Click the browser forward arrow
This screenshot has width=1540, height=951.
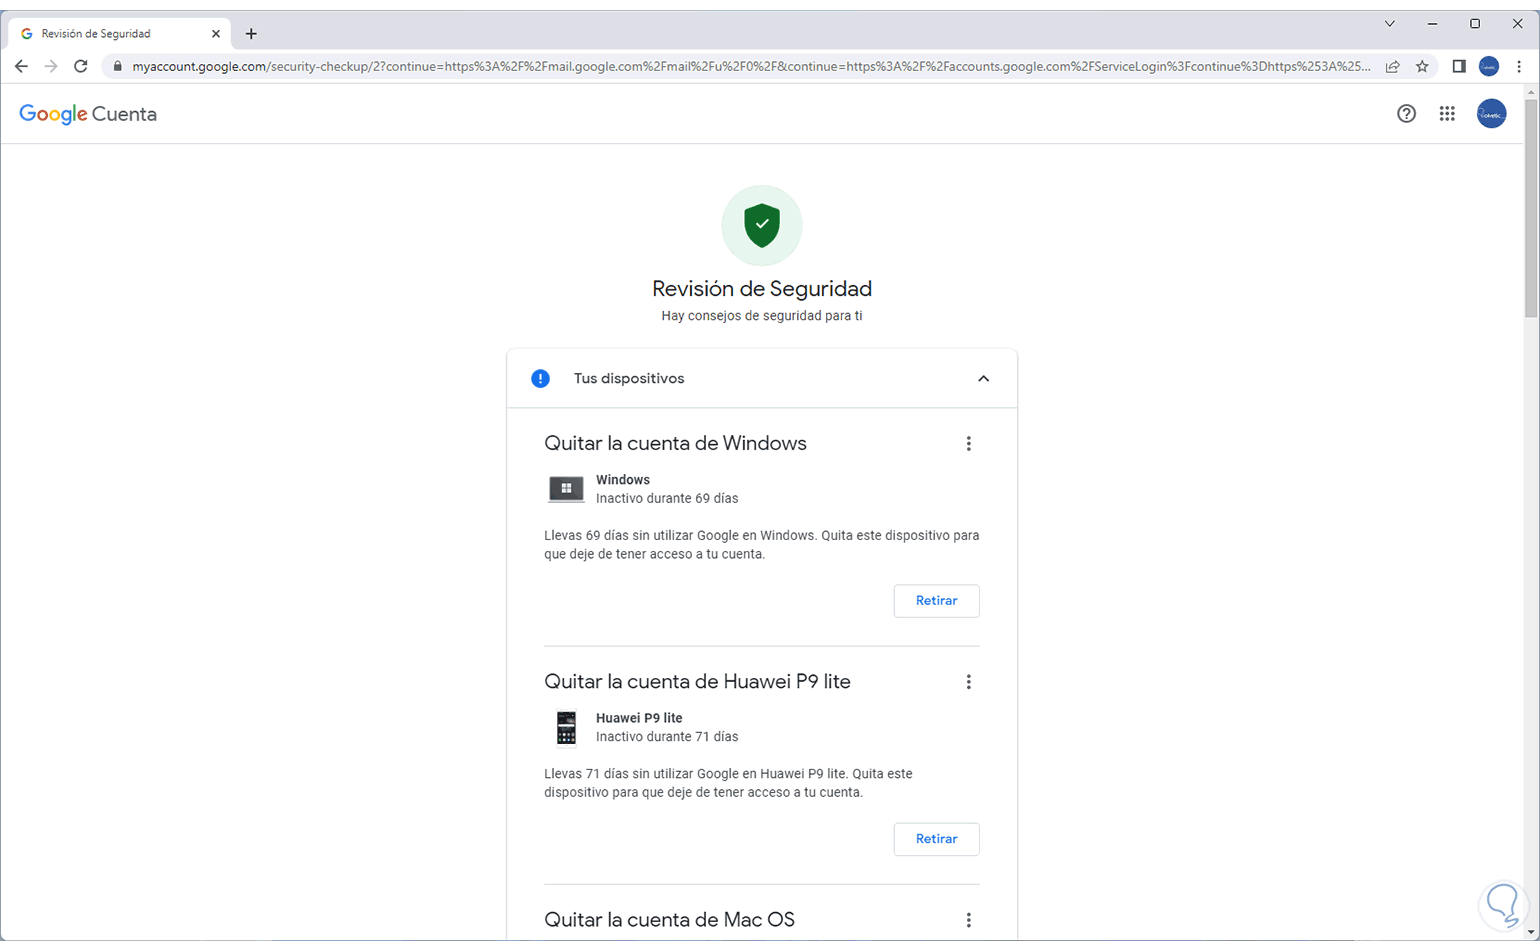pos(51,66)
